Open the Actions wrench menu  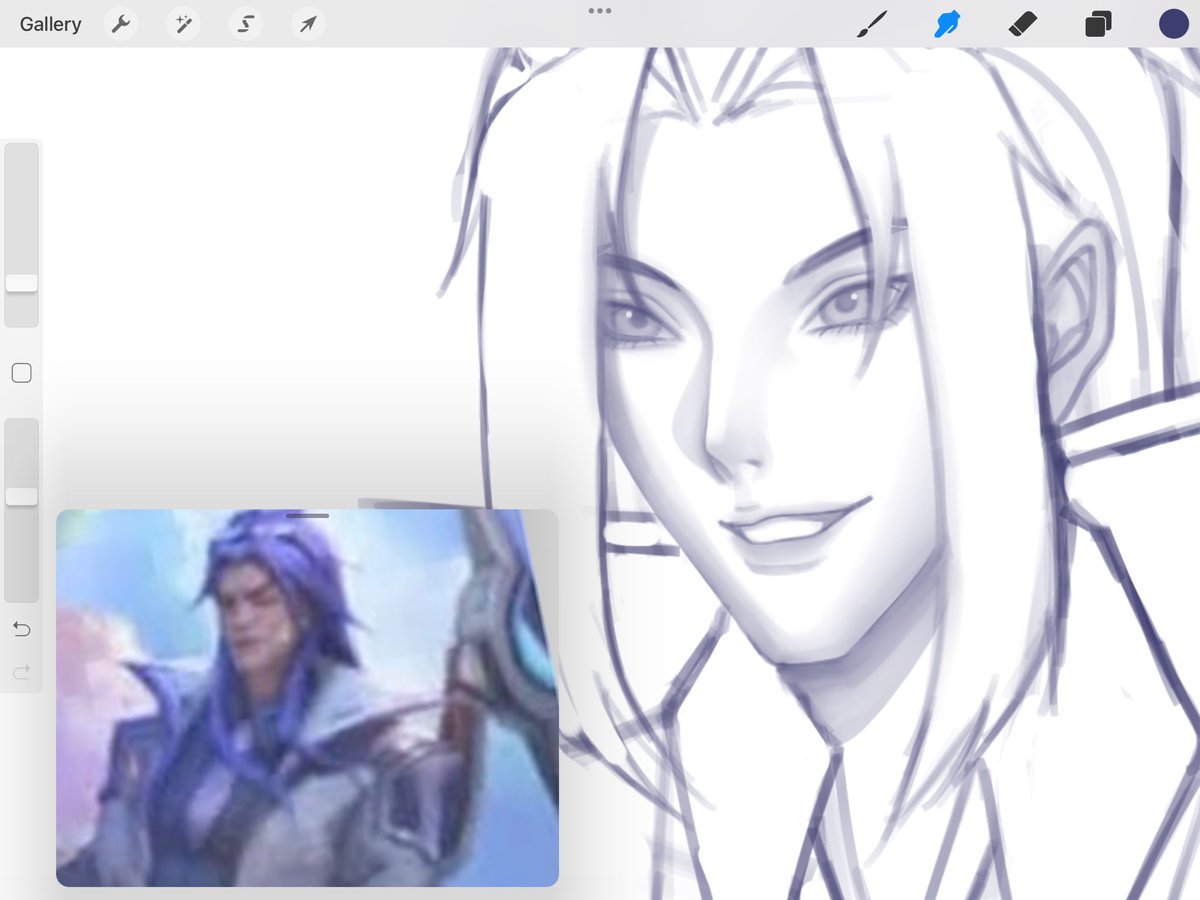point(121,24)
